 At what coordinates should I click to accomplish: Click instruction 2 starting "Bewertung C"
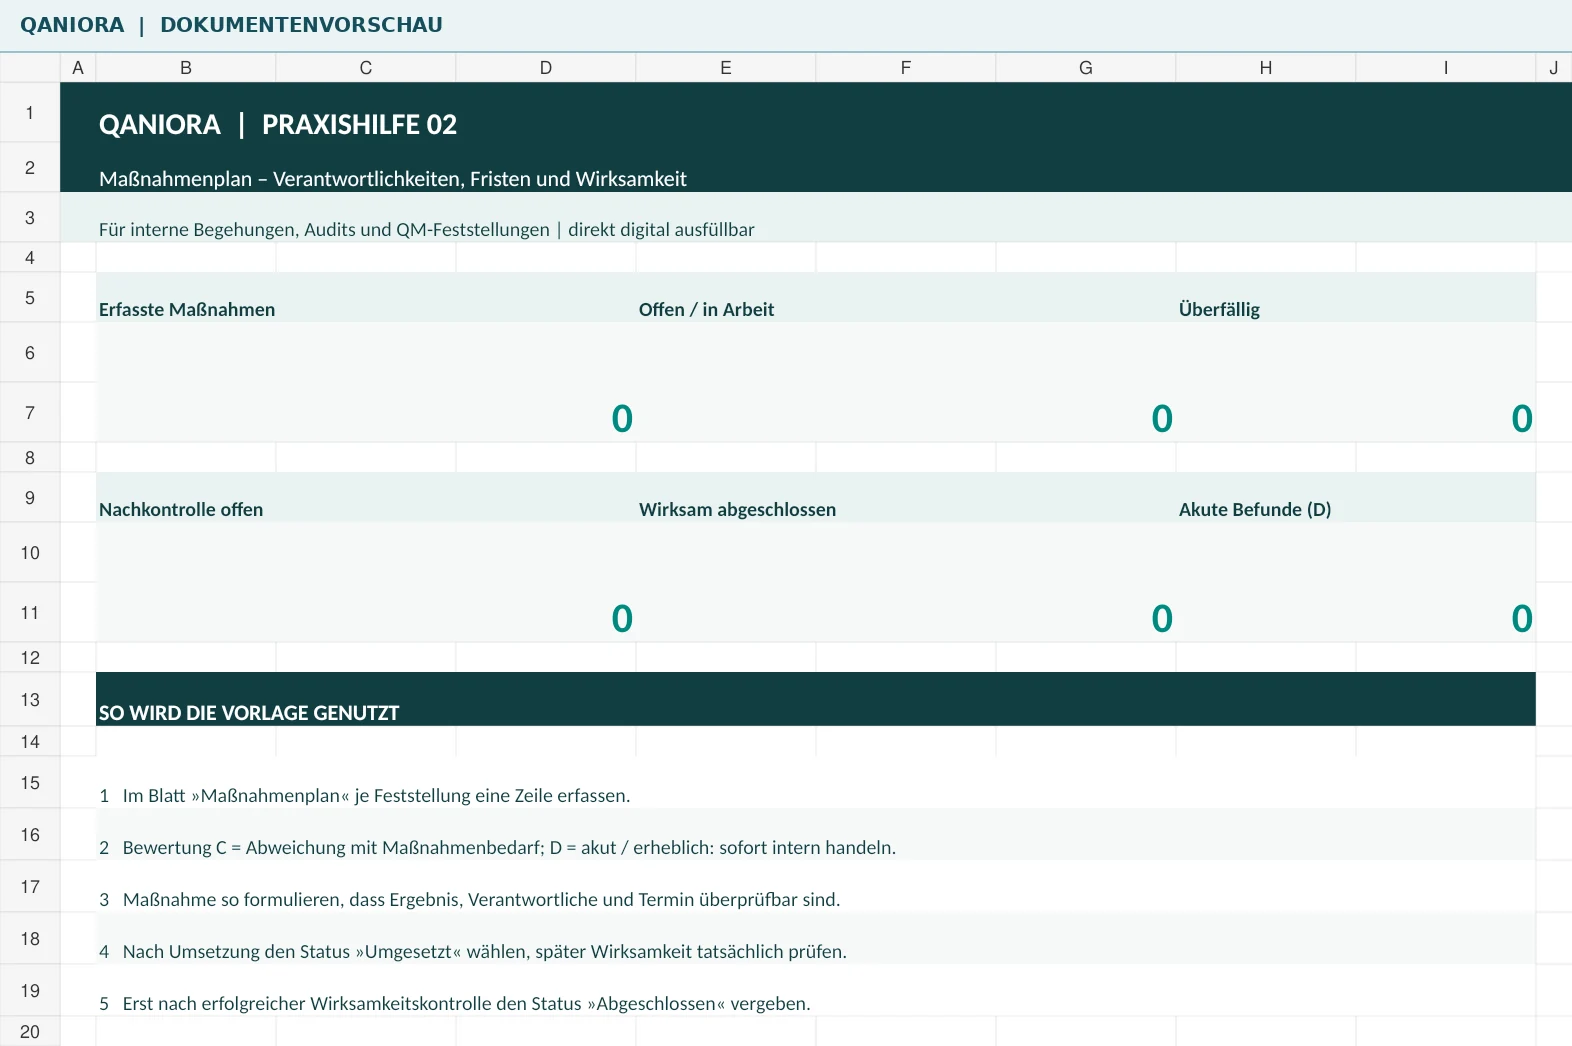point(498,848)
